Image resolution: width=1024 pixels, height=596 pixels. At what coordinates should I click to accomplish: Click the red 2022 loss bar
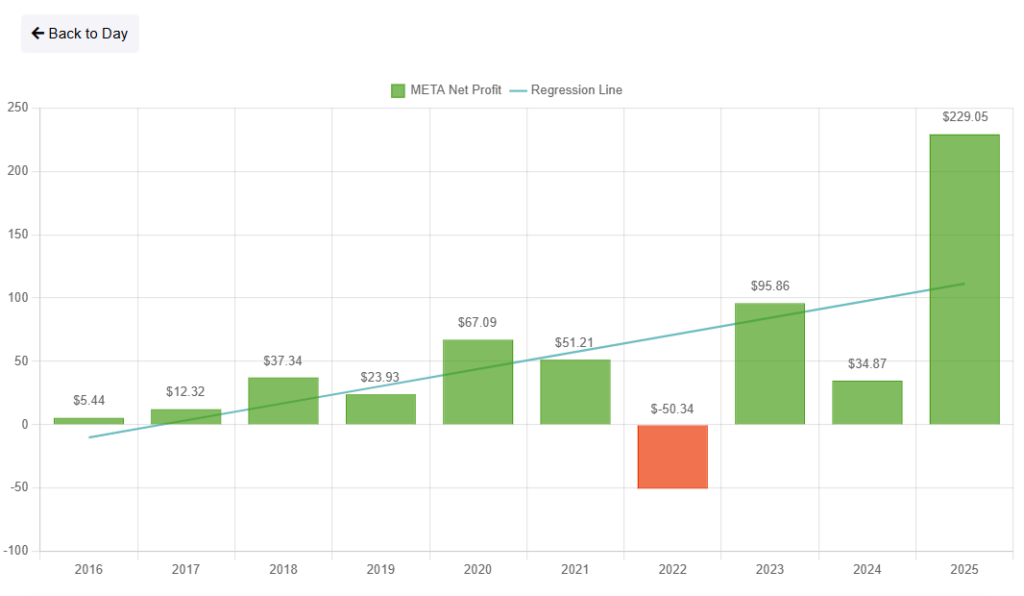tap(673, 456)
